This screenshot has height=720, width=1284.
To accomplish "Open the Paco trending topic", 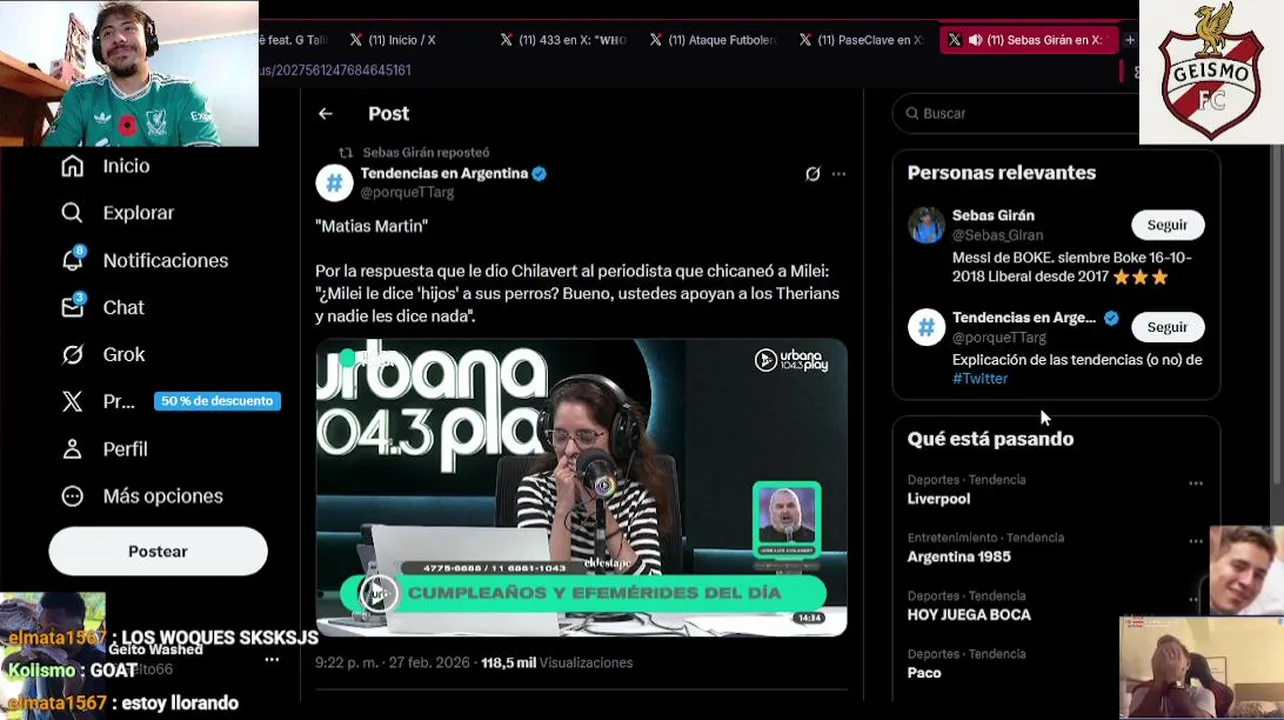I will [924, 673].
